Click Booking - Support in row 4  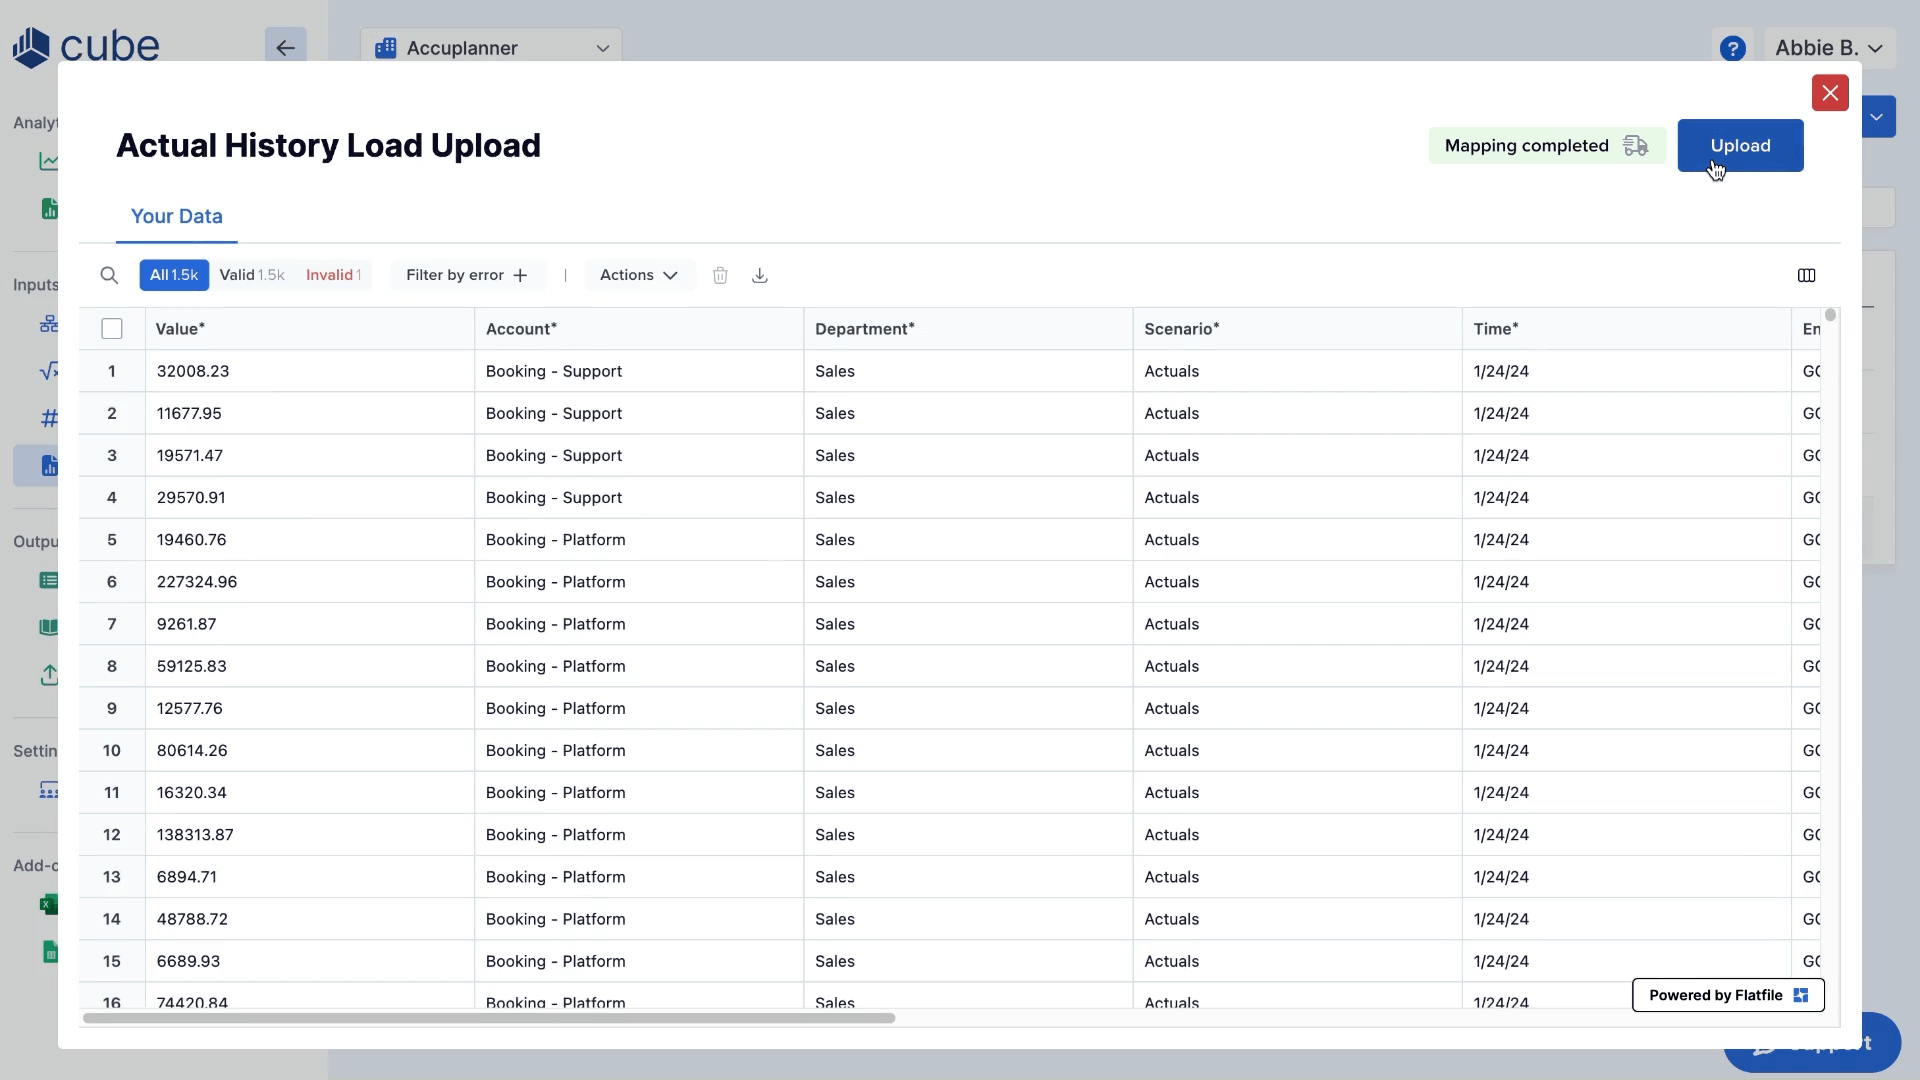click(x=639, y=497)
